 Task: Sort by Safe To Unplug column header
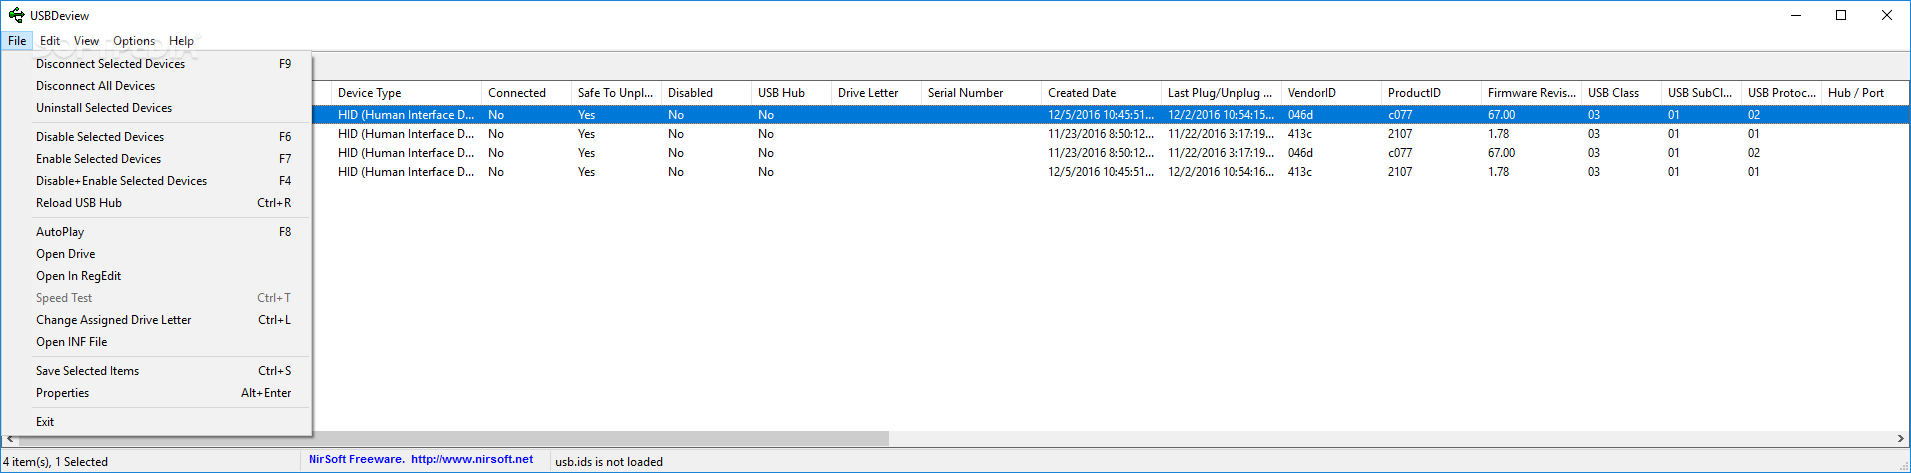tap(616, 93)
